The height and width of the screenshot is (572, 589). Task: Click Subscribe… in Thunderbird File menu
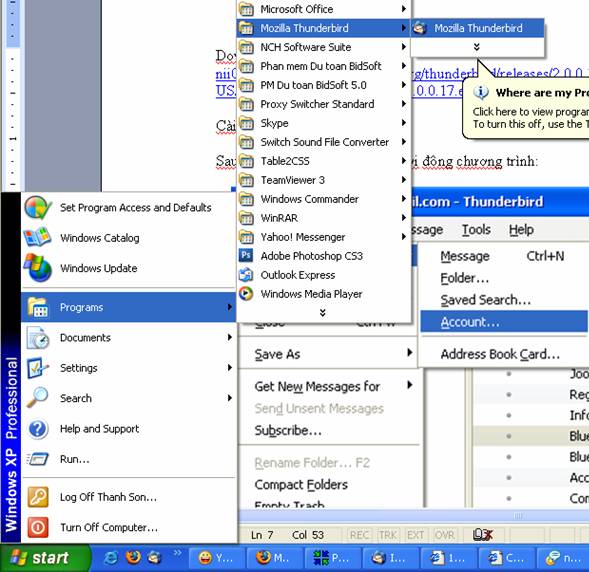pos(288,430)
